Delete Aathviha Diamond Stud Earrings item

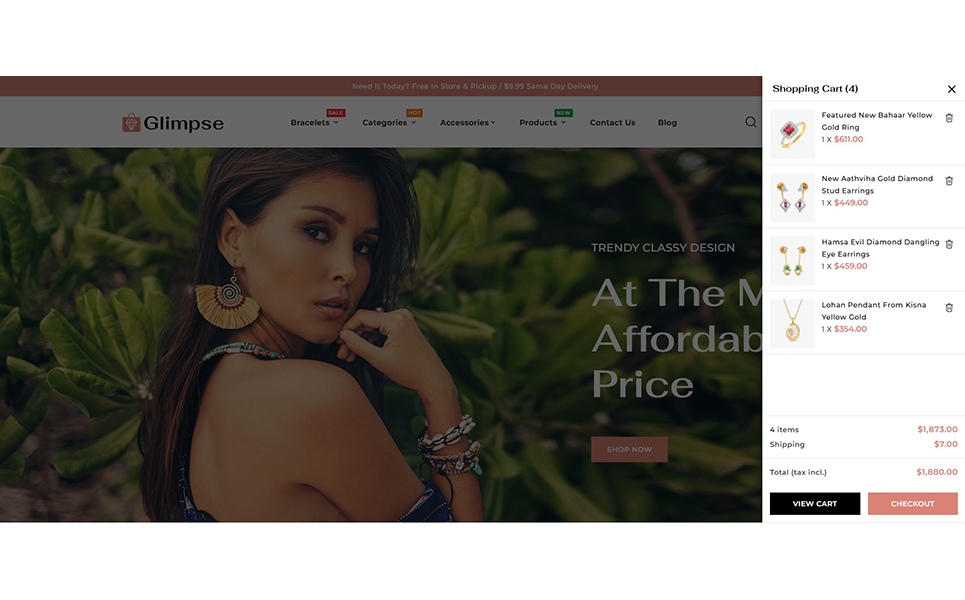click(949, 181)
